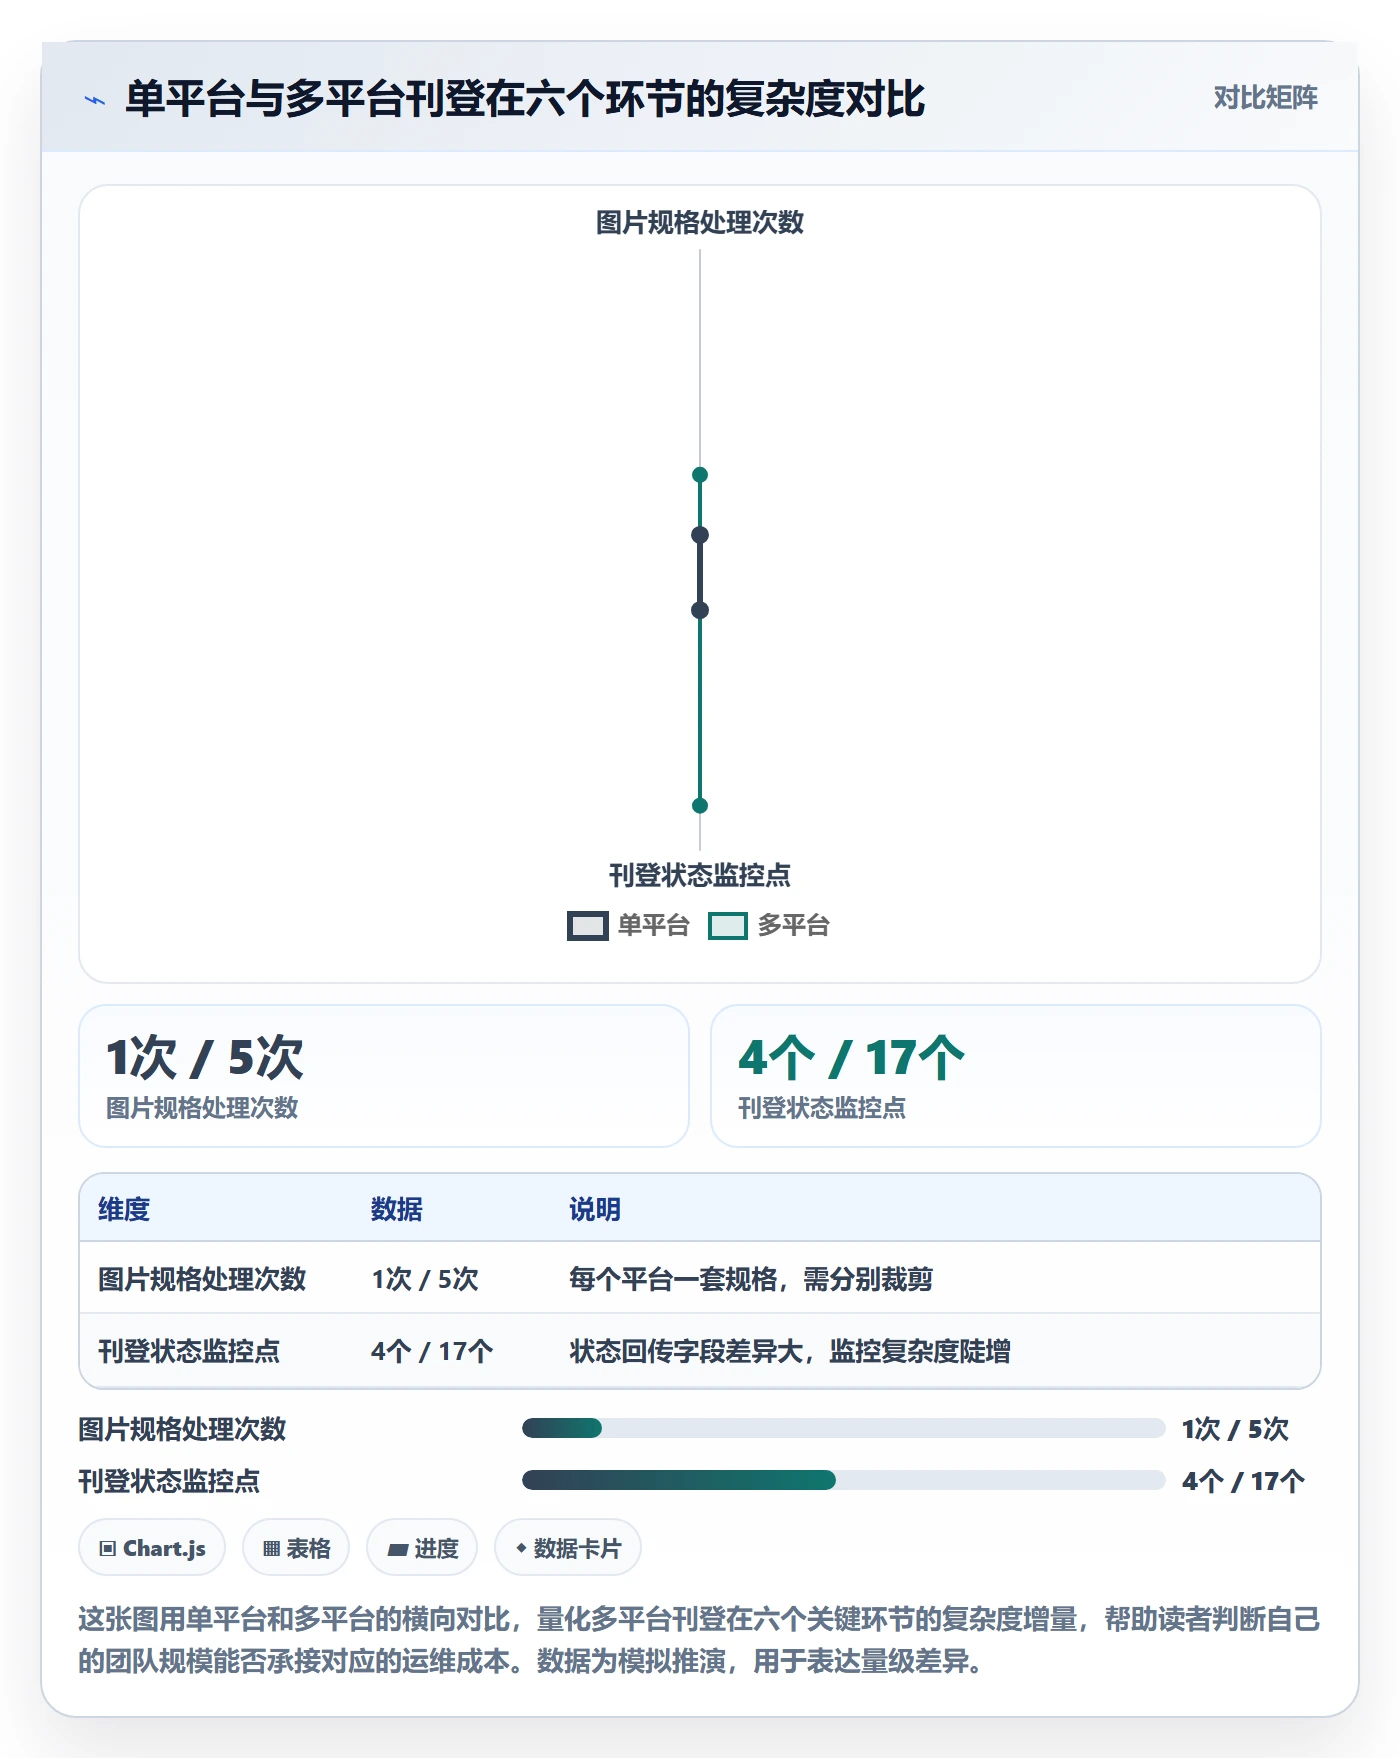The image size is (1400, 1758).
Task: Click the description paragraph starting 这张图用单平台
Action: click(700, 1640)
